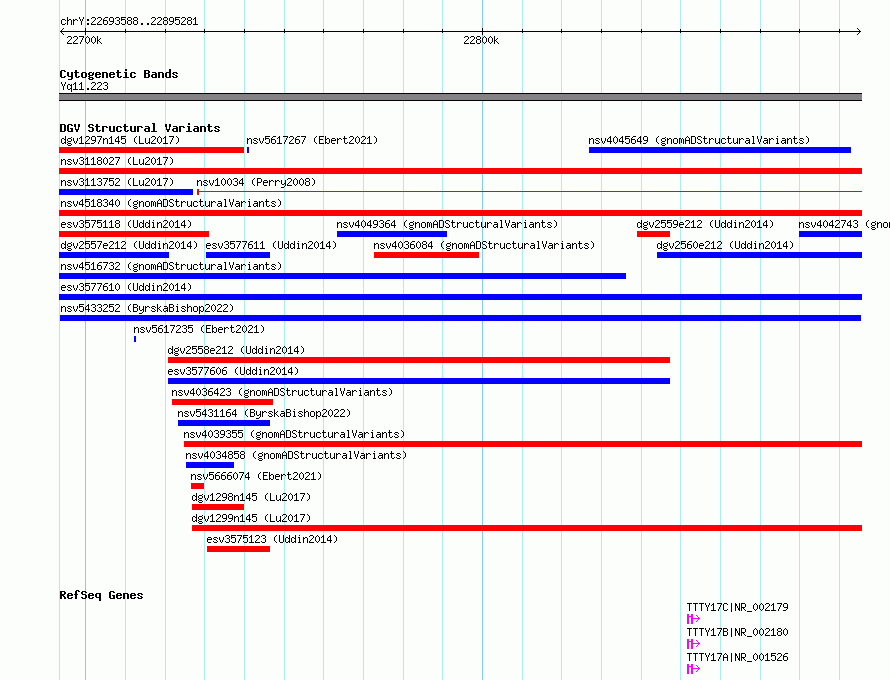
Task: Click the Yq11.223 cytogenetic band bar
Action: pos(460,97)
